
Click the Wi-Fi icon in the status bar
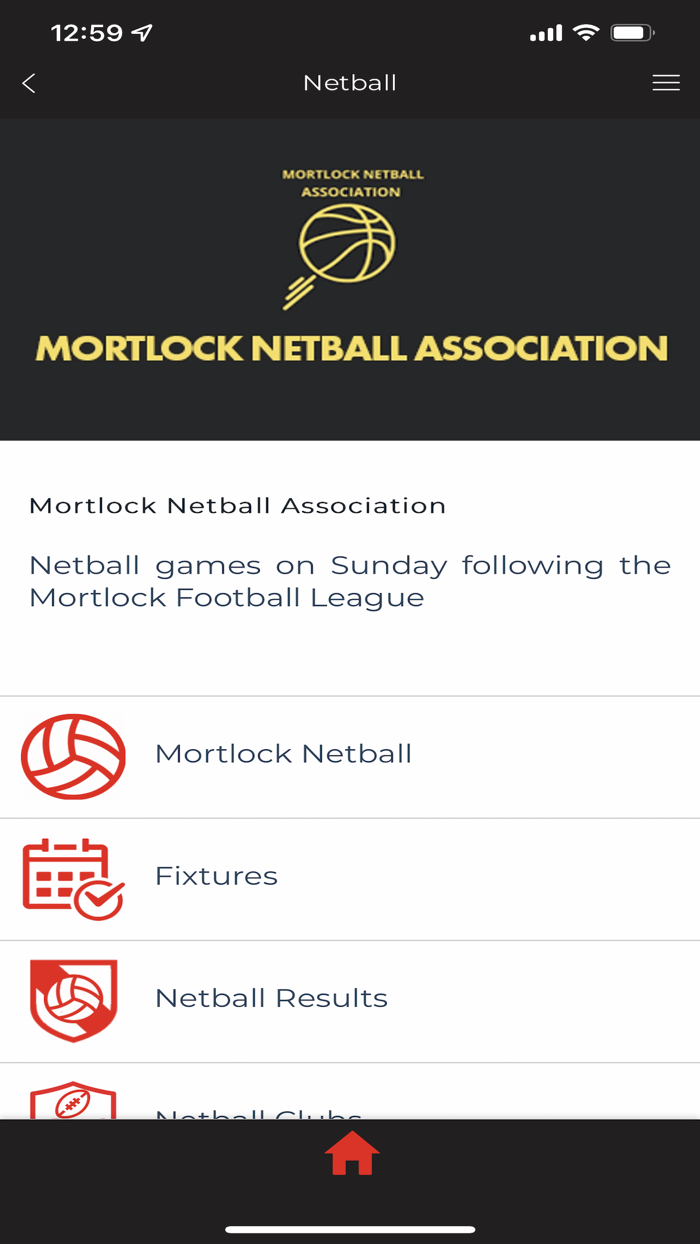click(586, 31)
